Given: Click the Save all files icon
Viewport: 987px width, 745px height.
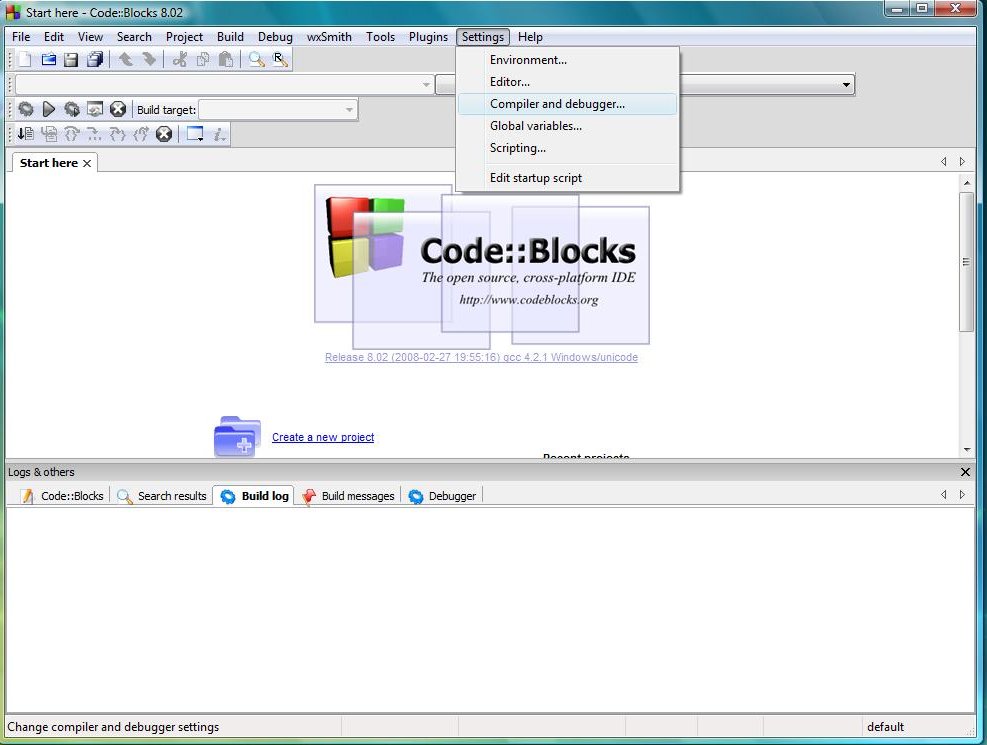Looking at the screenshot, I should 94,60.
